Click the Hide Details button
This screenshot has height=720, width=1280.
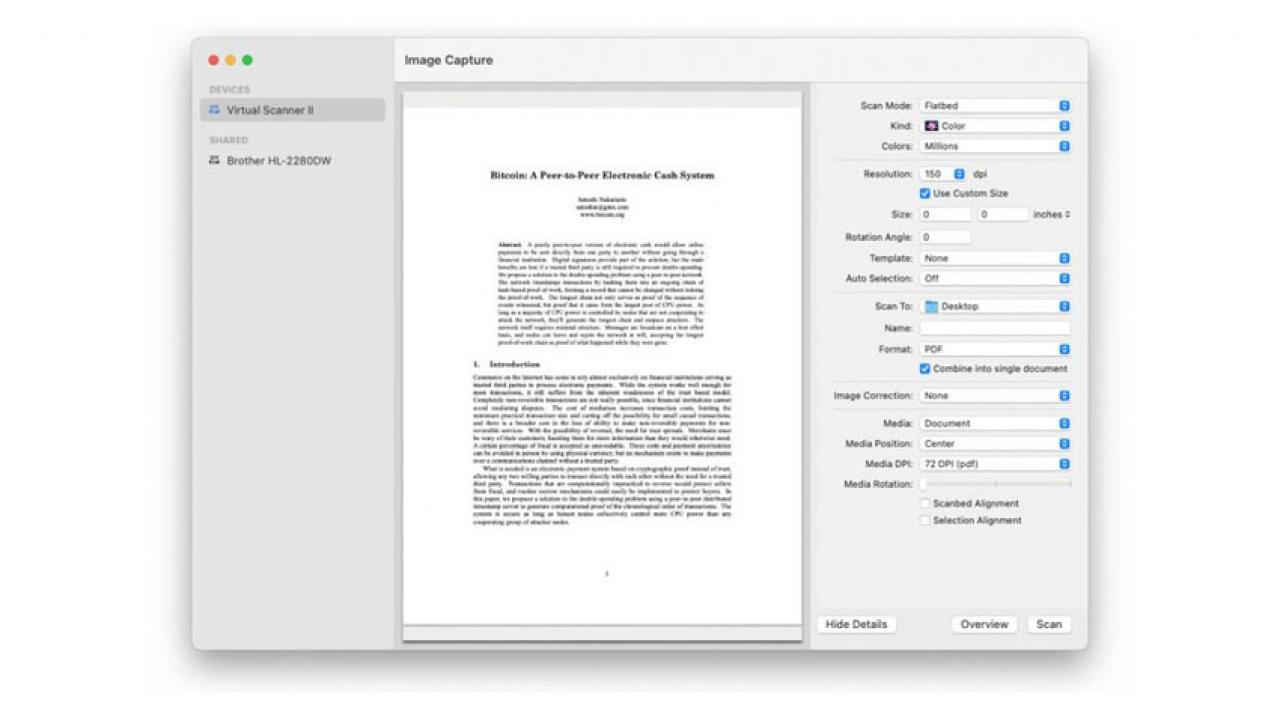(856, 624)
